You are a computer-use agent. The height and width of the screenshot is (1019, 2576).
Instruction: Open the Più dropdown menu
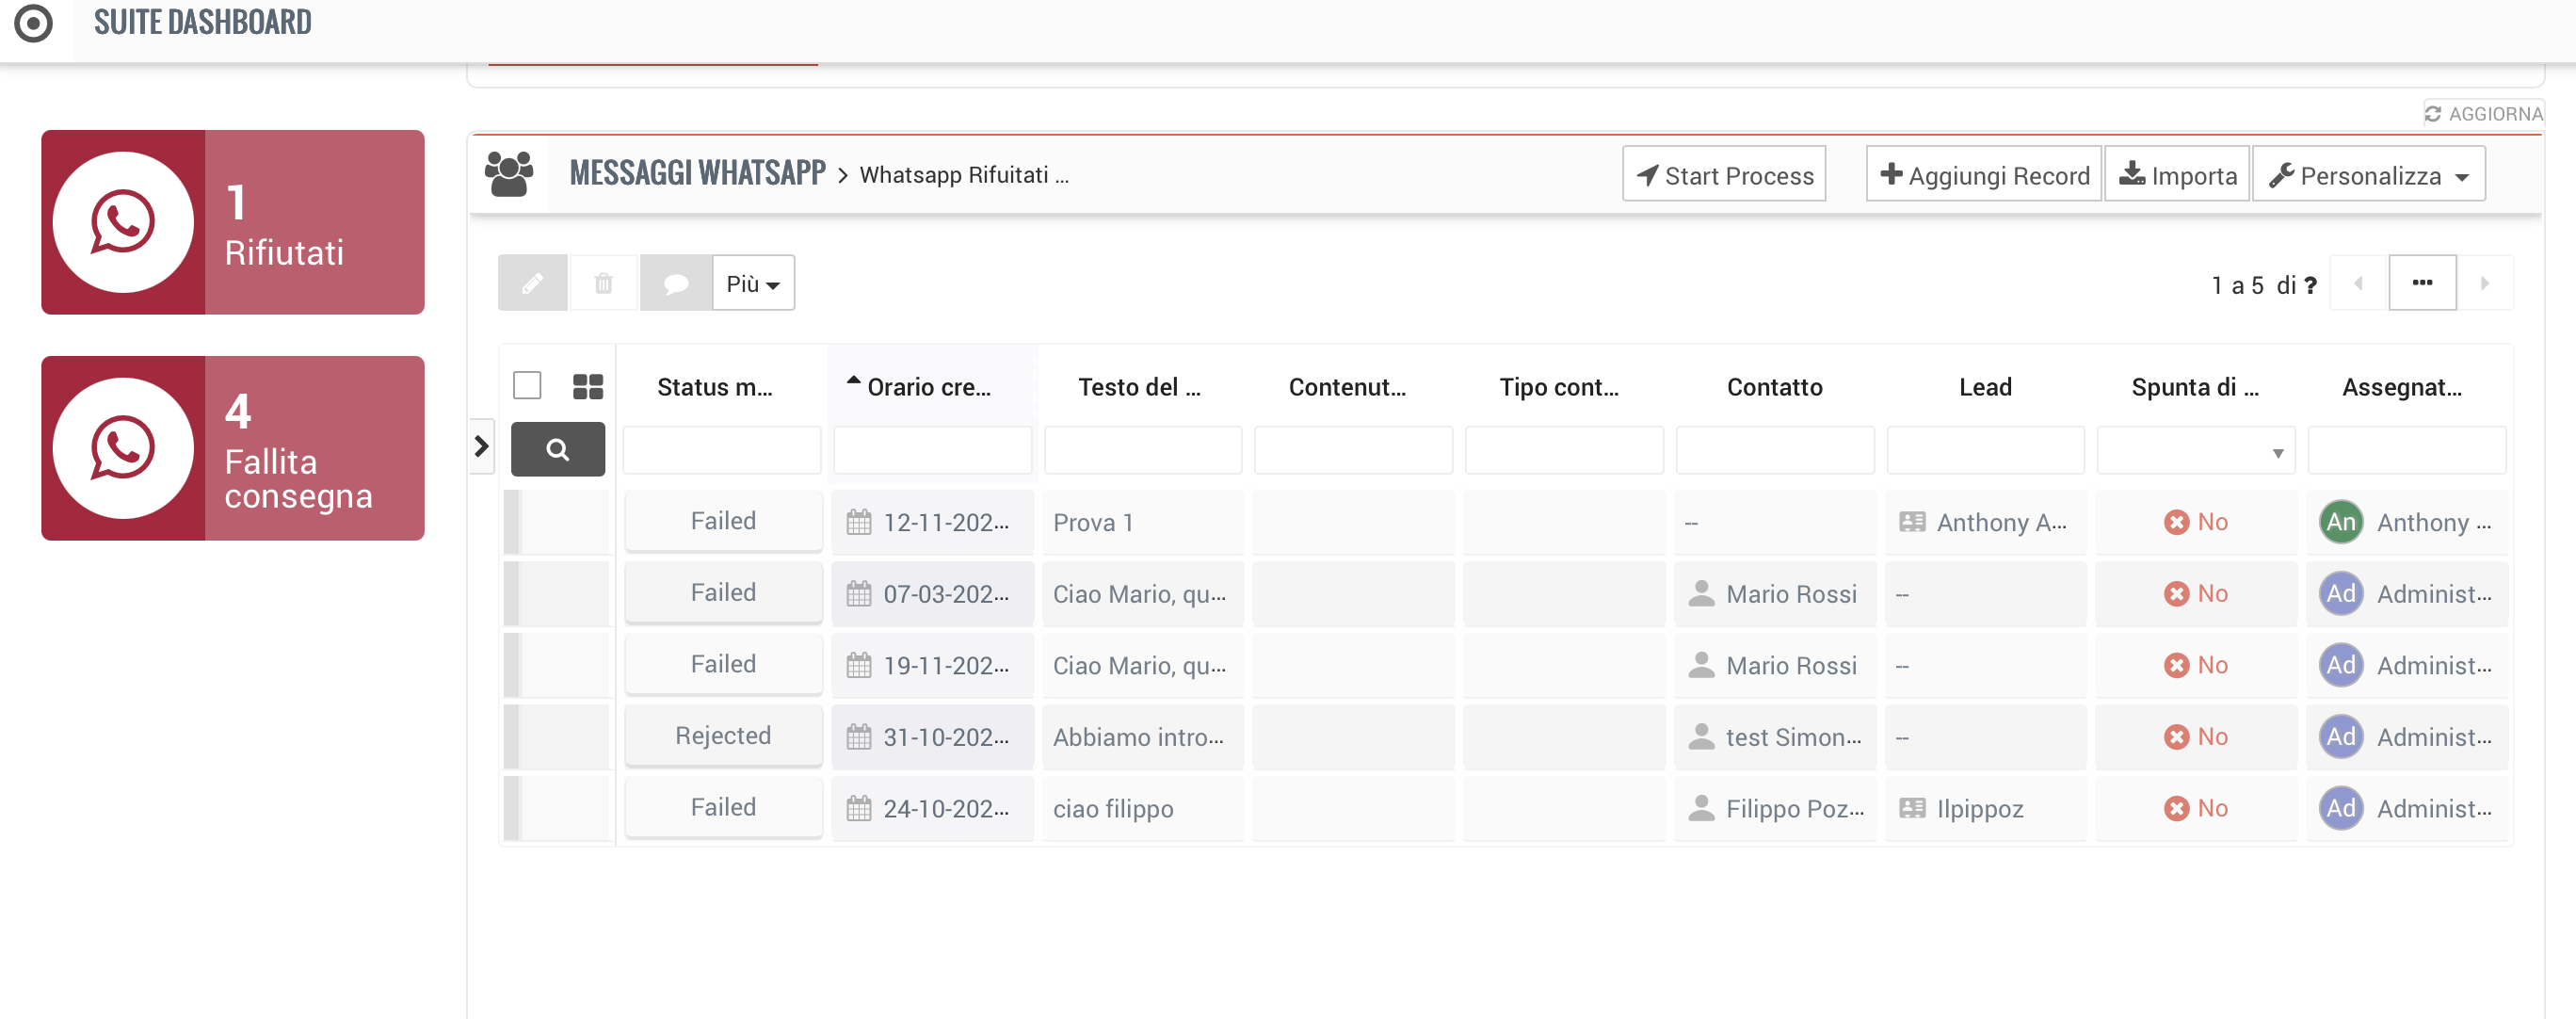point(753,283)
